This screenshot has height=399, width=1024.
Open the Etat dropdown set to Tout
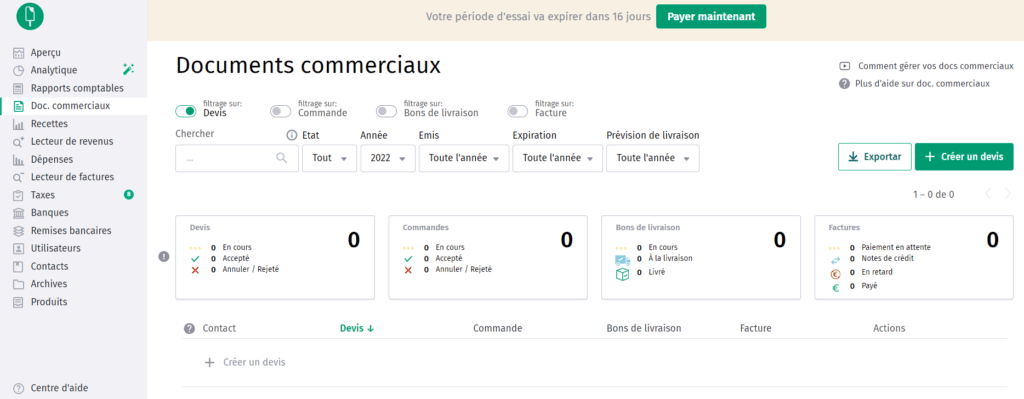[x=329, y=158]
